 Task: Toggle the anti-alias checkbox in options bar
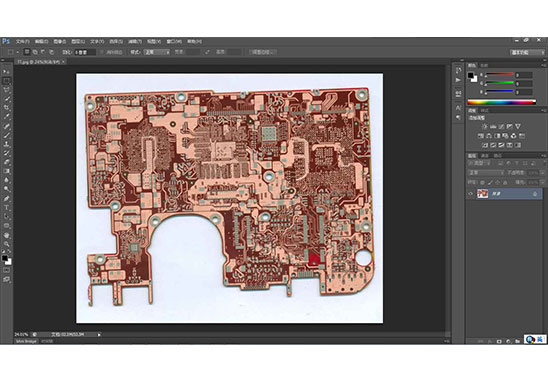click(x=102, y=52)
